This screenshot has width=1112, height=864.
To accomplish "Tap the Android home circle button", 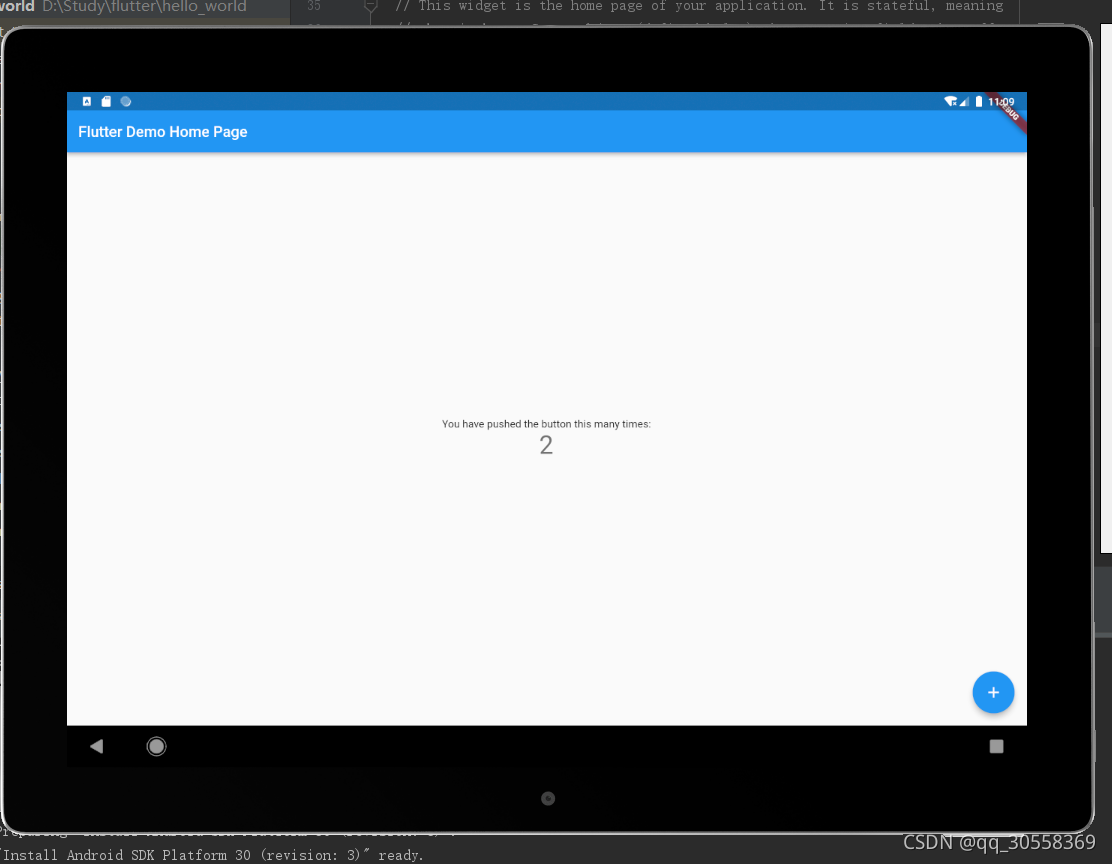I will [x=156, y=746].
